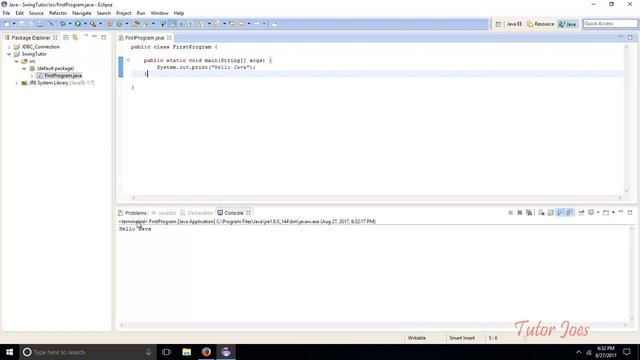The width and height of the screenshot is (640, 360).
Task: Open the File menu
Action: (x=6, y=13)
